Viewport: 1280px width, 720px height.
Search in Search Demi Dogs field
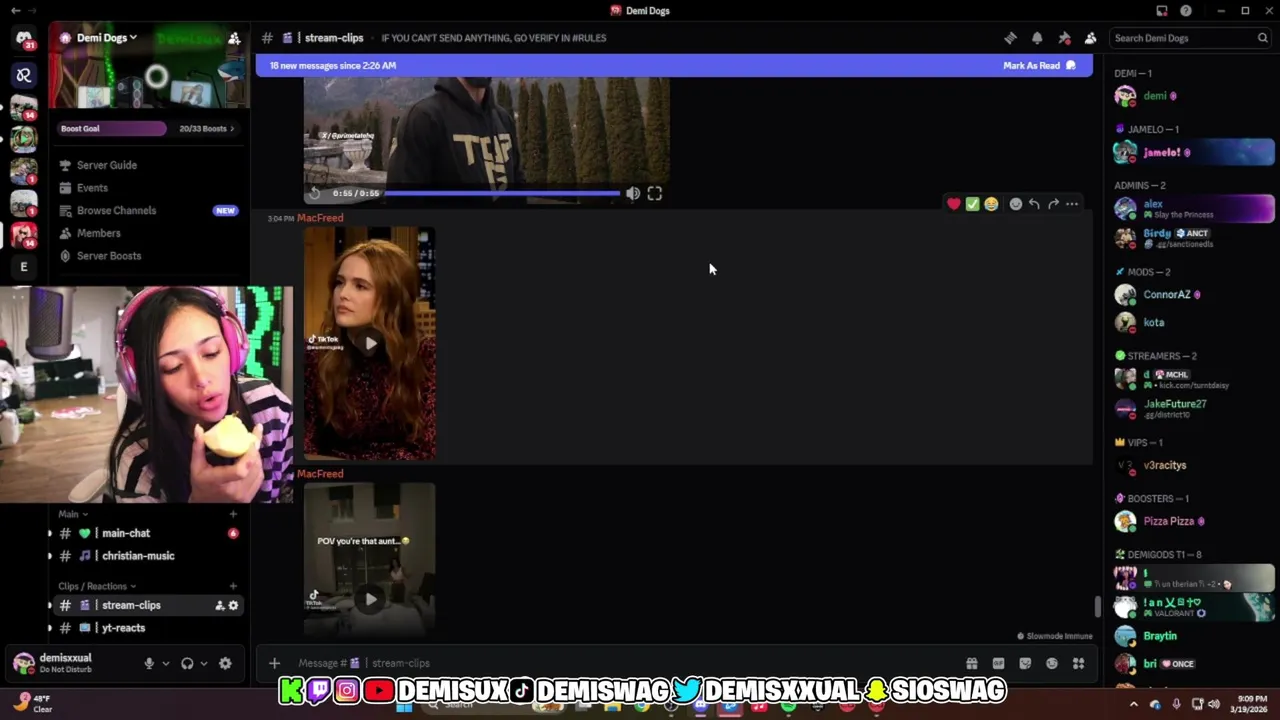[x=1190, y=38]
